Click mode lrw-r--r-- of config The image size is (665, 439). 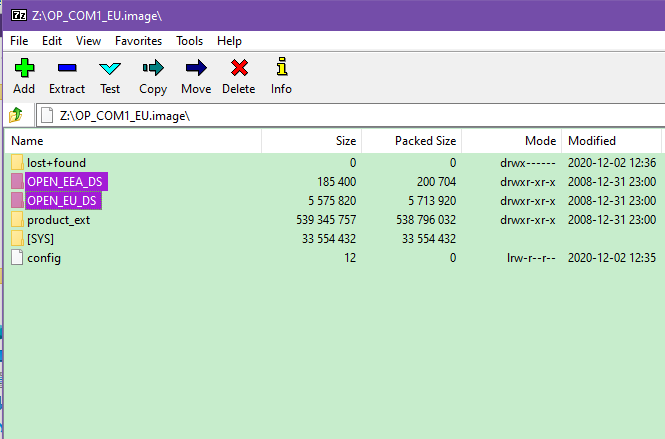pos(531,258)
